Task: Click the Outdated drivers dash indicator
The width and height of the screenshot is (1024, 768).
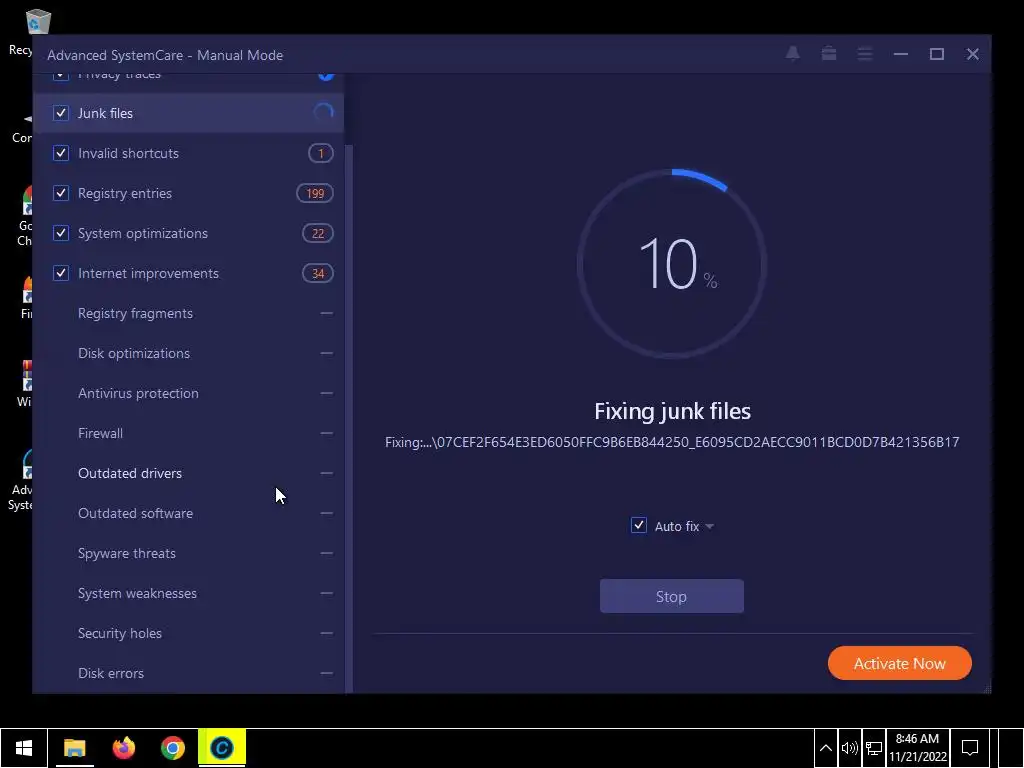Action: (327, 473)
